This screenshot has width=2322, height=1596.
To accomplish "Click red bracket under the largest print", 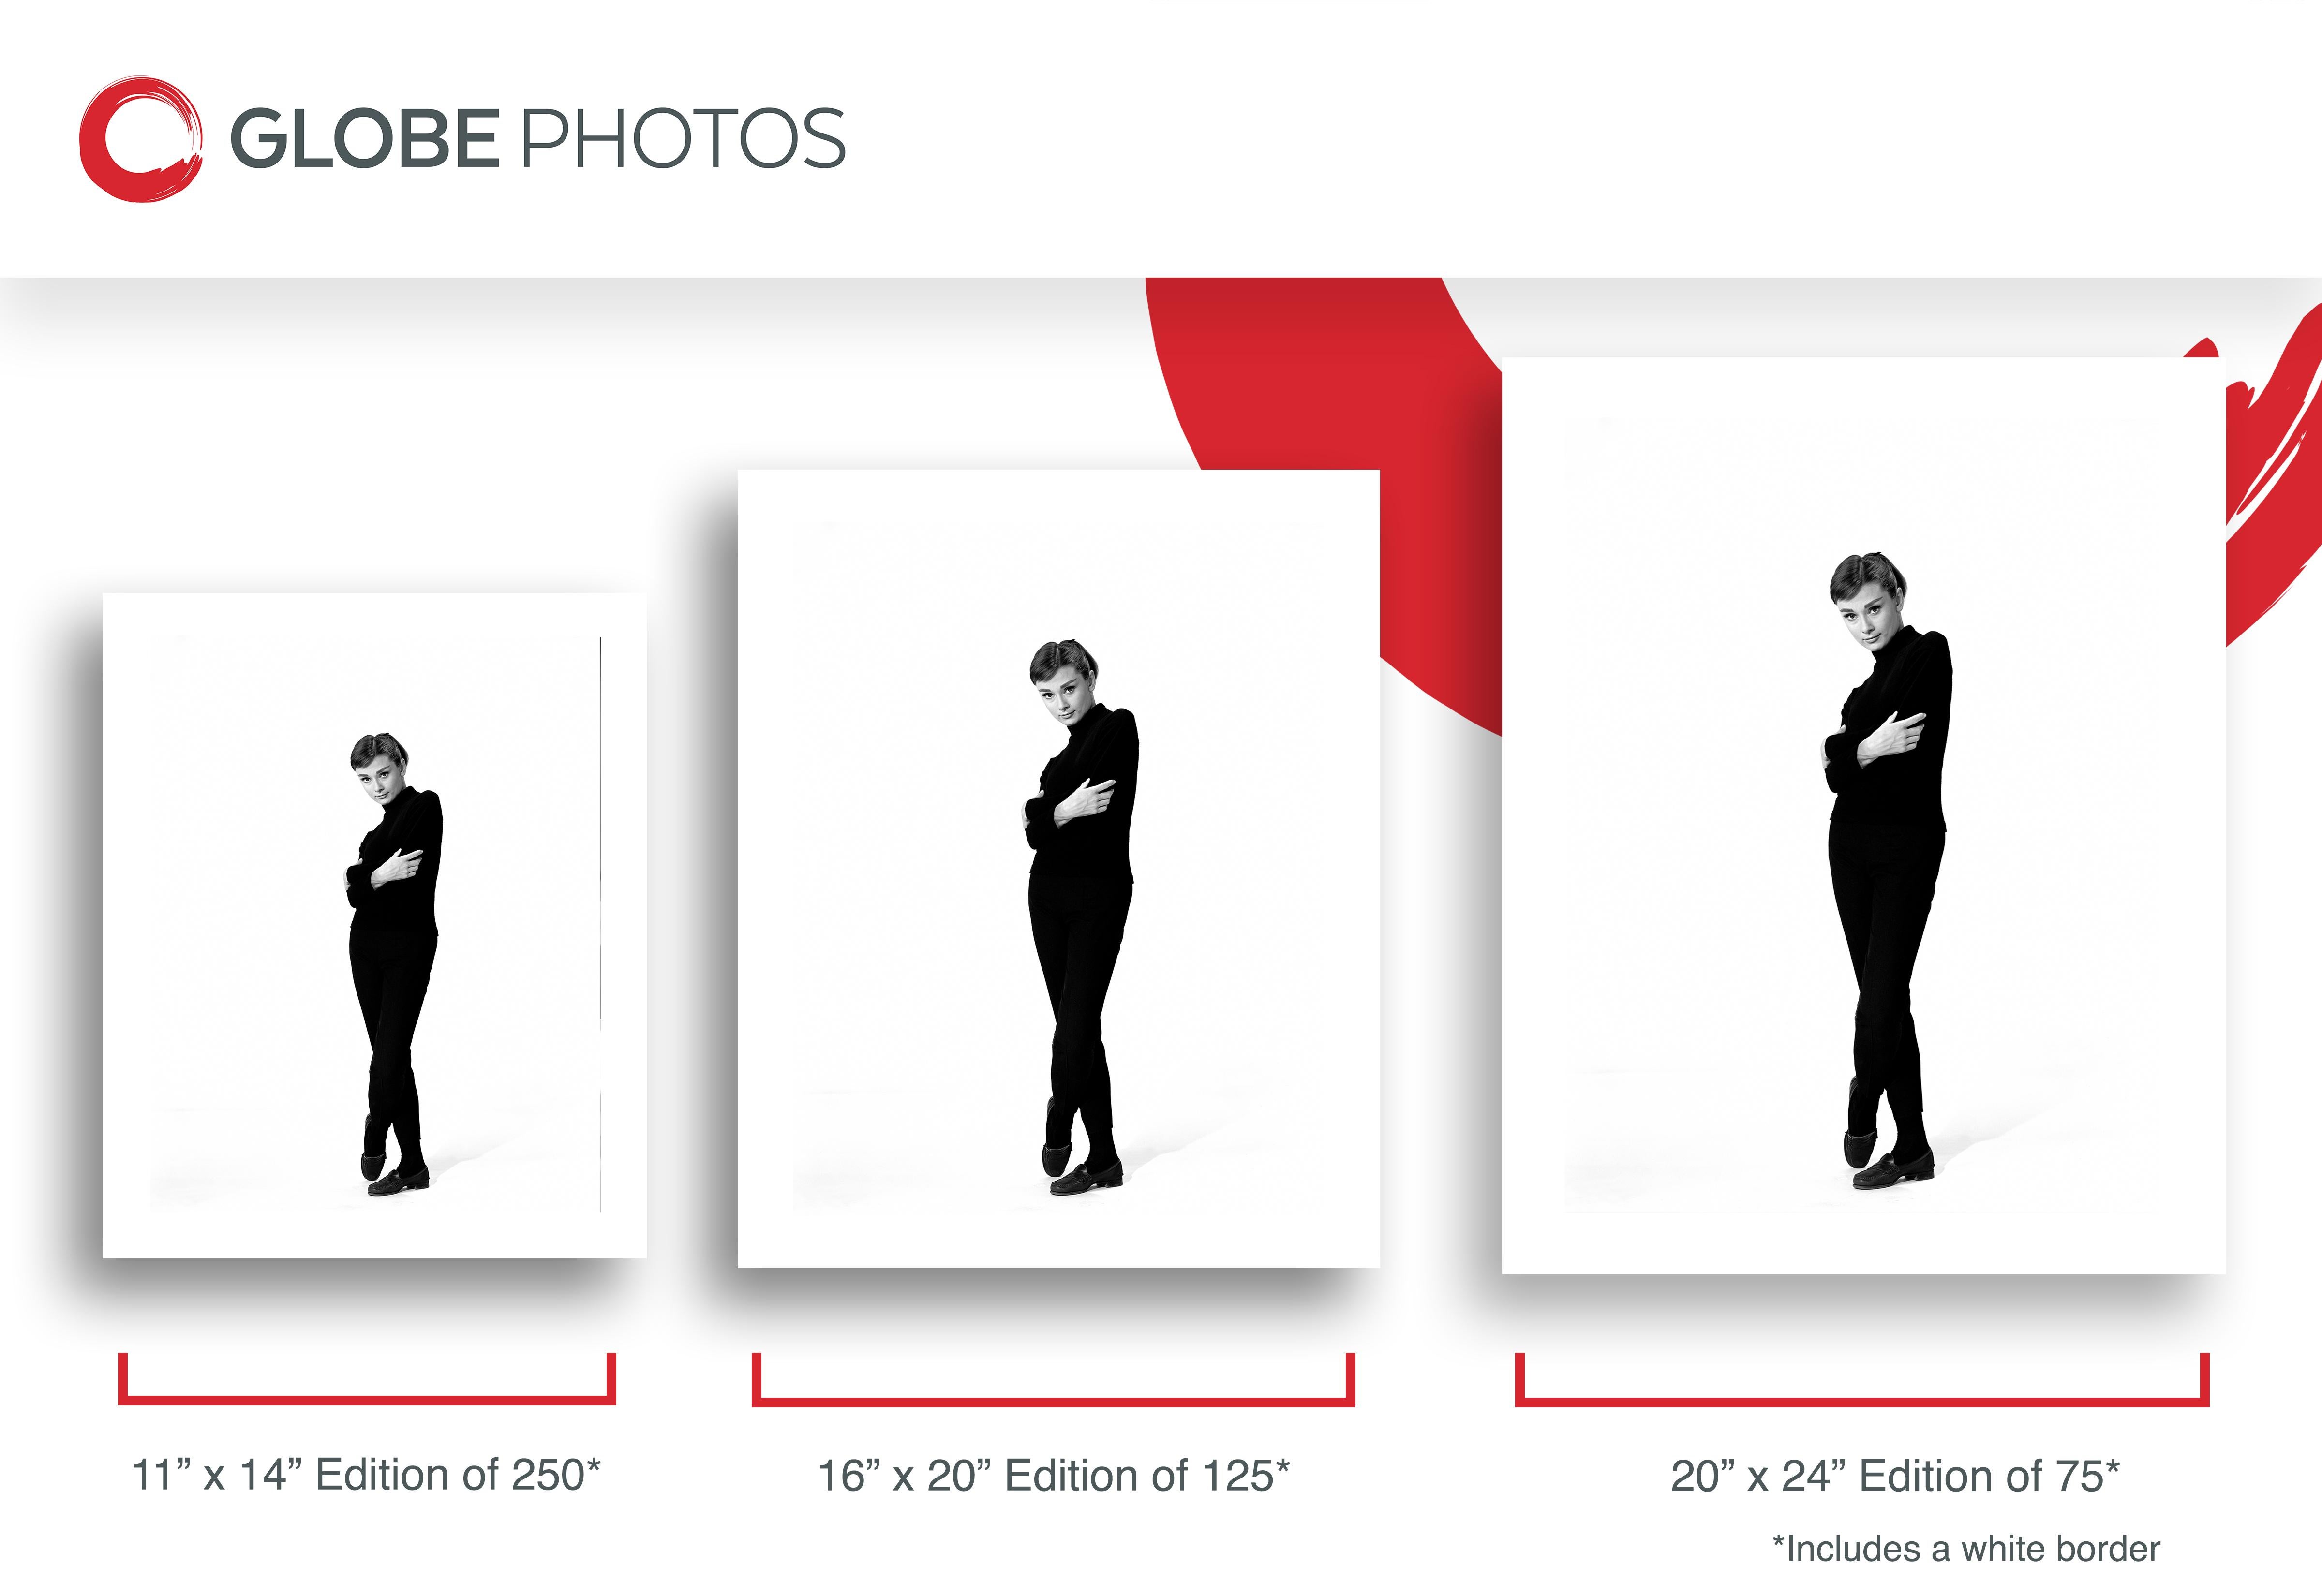I will (x=1862, y=1400).
